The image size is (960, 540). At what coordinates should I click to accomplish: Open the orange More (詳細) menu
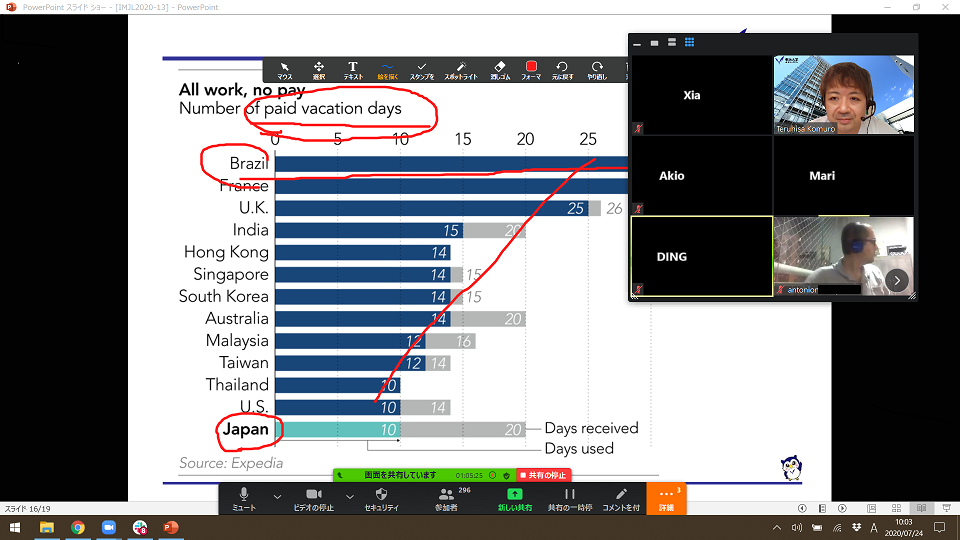[666, 499]
